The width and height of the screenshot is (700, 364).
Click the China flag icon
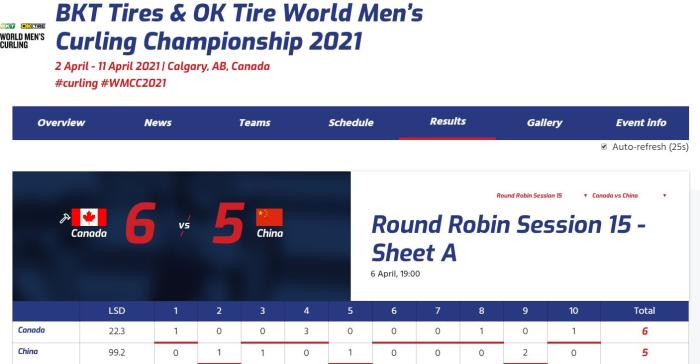point(269,217)
